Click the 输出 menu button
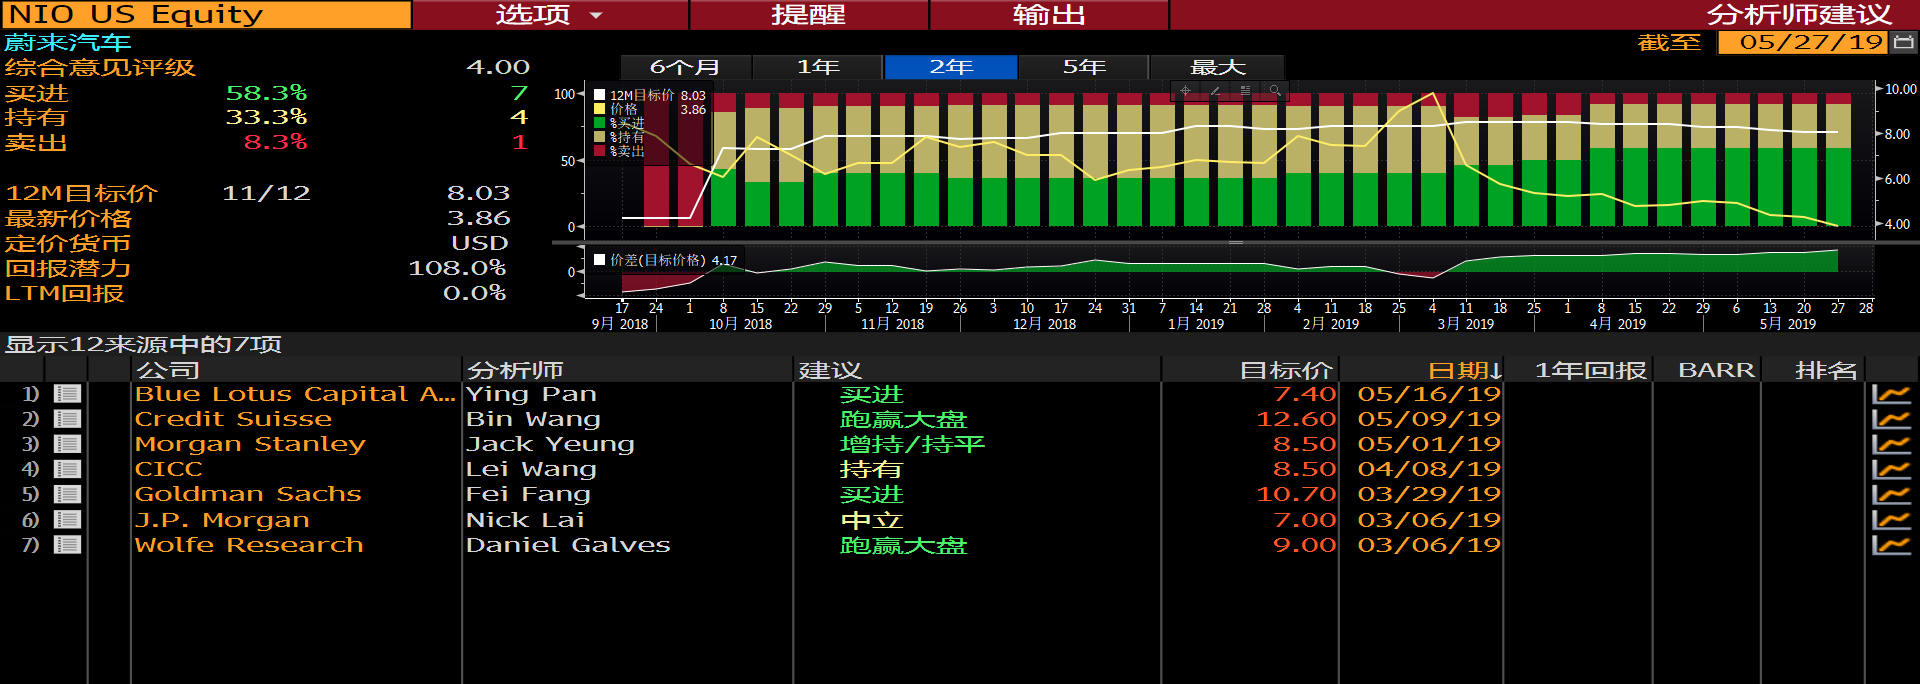This screenshot has height=684, width=1920. point(1049,15)
